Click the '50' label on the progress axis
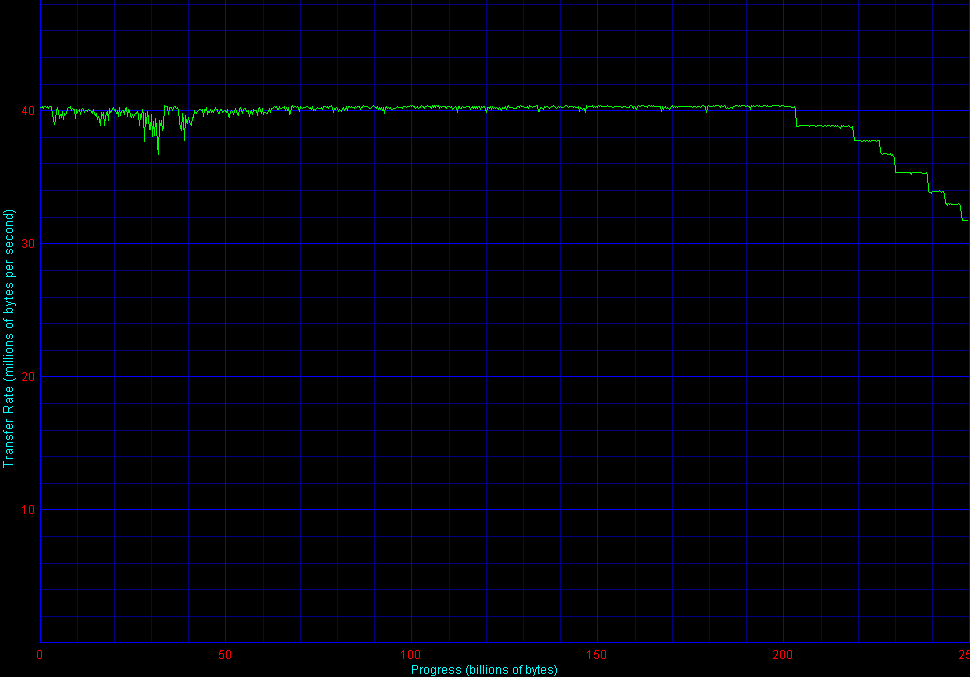This screenshot has width=970, height=677. tap(225, 655)
